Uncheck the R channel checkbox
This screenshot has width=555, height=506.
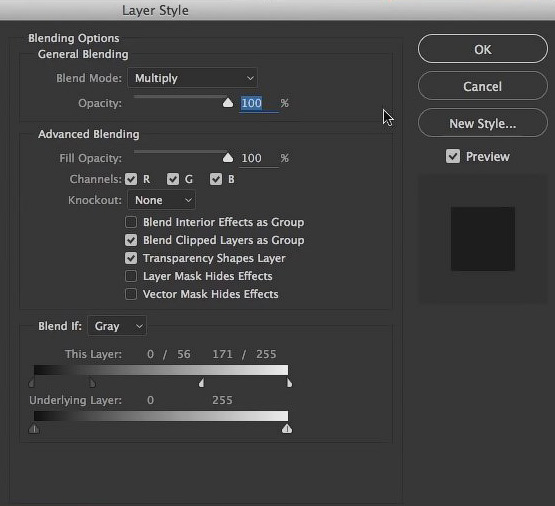pyautogui.click(x=131, y=179)
